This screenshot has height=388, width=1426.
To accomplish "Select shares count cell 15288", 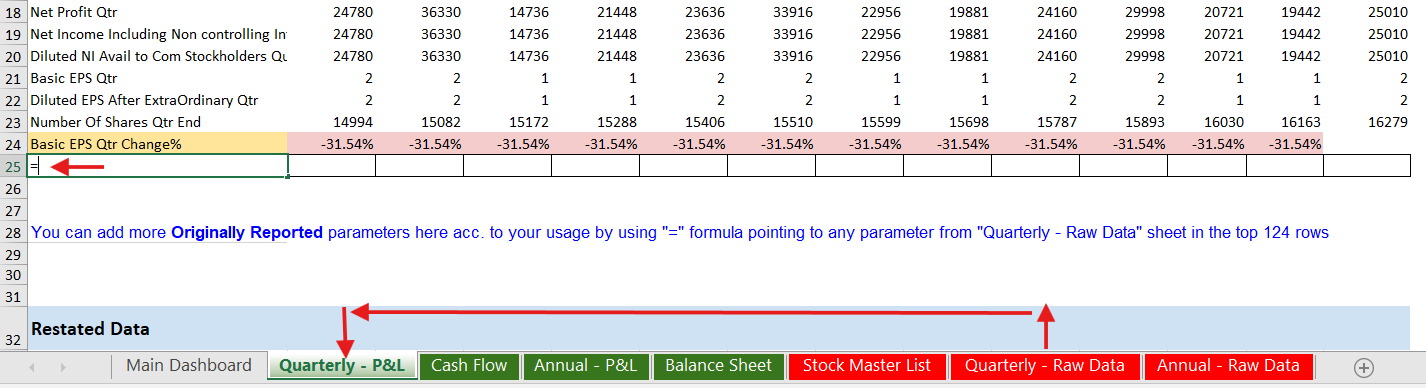I will click(596, 122).
